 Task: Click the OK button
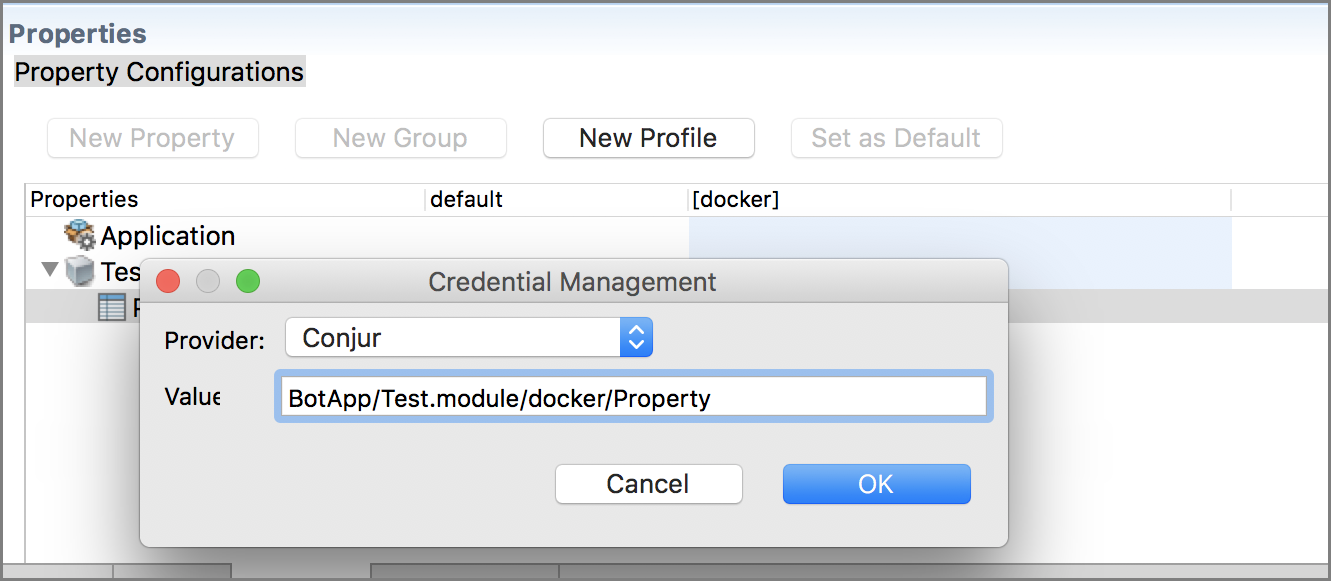(x=876, y=484)
